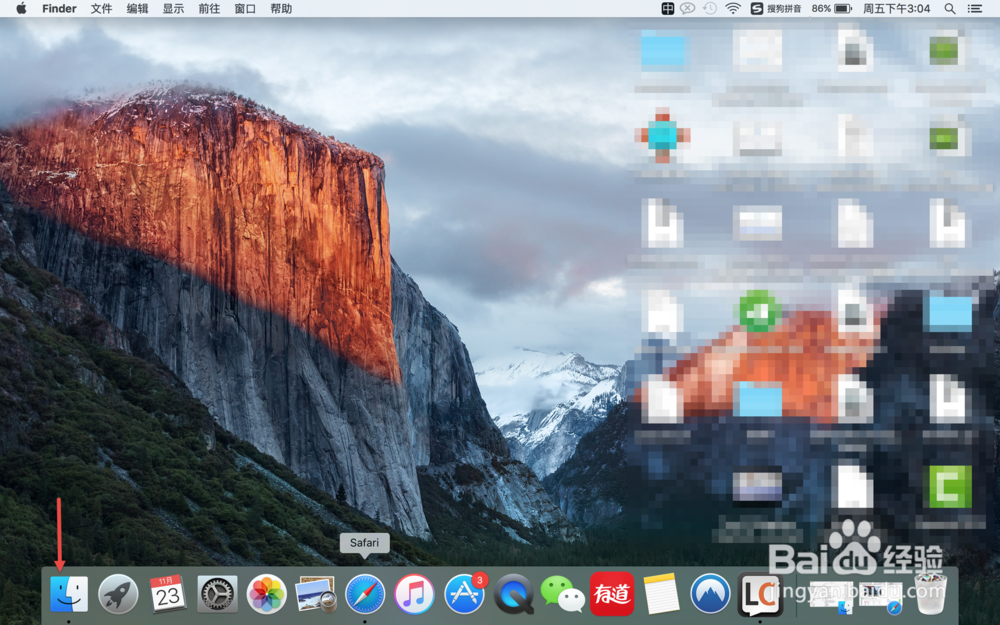Open the 显示 menu
The height and width of the screenshot is (625, 1000).
click(173, 8)
